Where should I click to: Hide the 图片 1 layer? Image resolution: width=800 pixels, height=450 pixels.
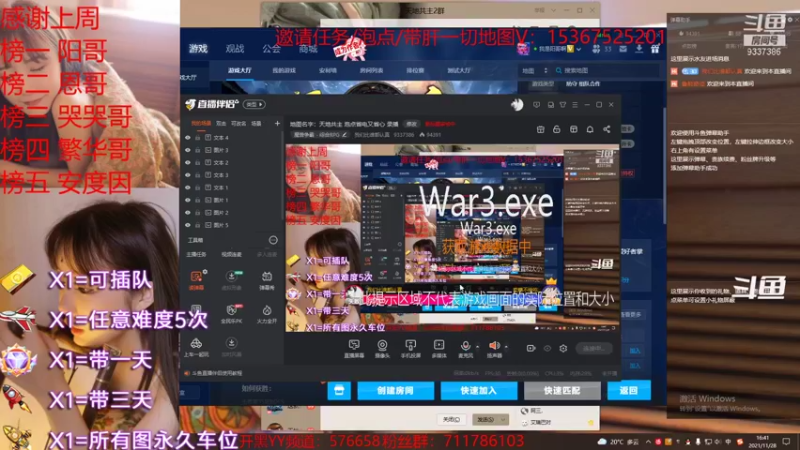point(188,200)
